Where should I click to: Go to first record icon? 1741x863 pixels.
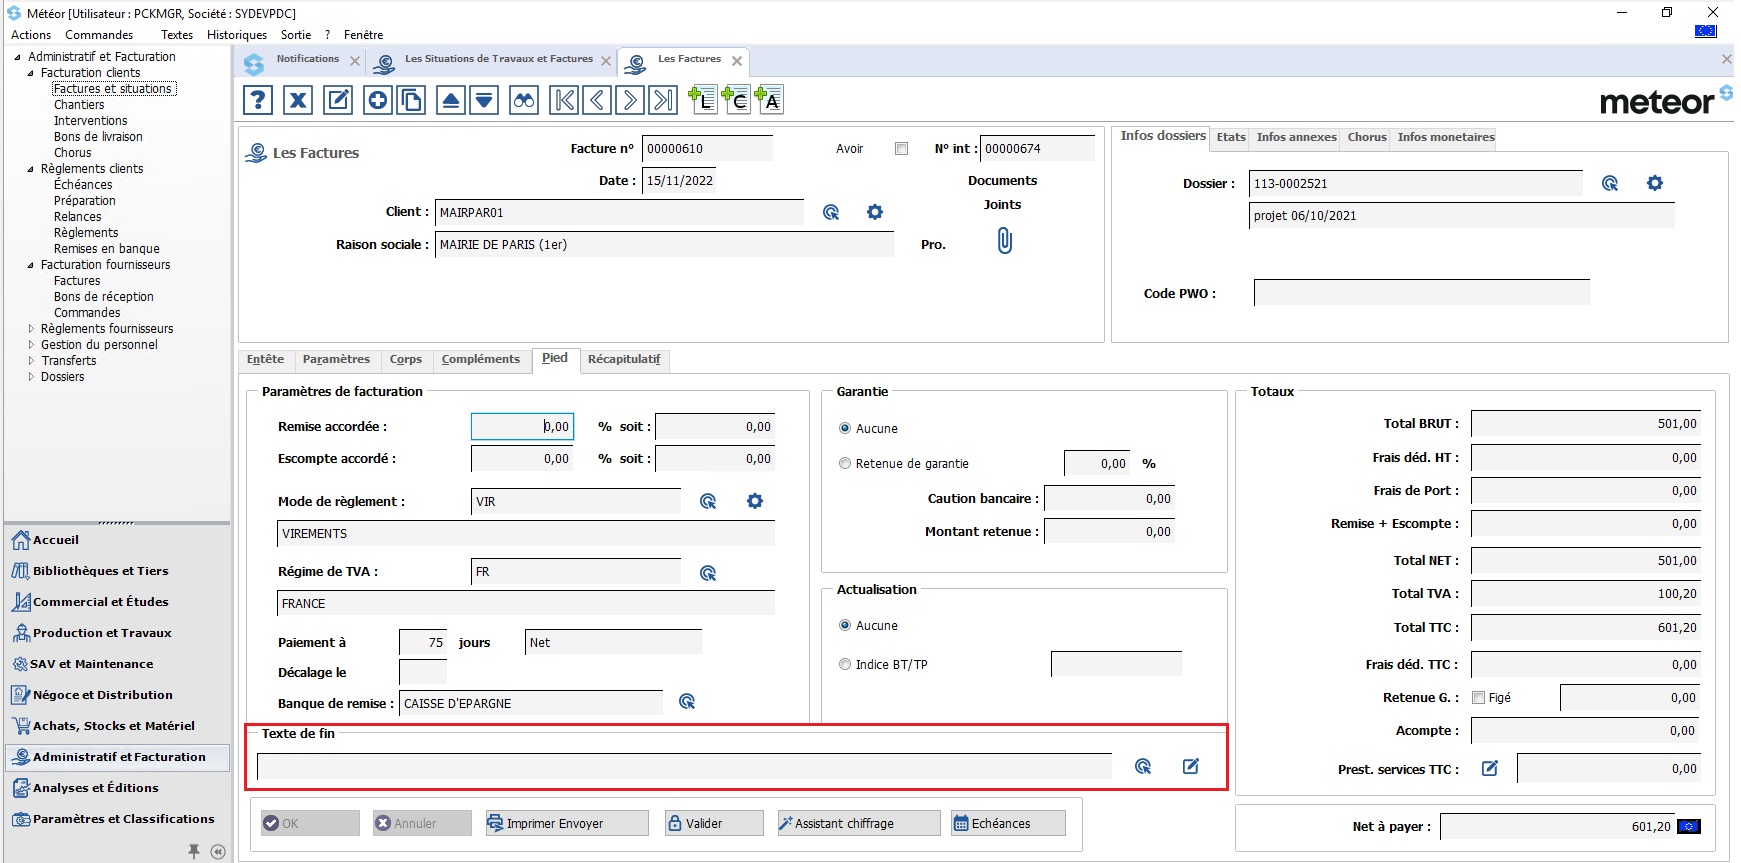[564, 100]
